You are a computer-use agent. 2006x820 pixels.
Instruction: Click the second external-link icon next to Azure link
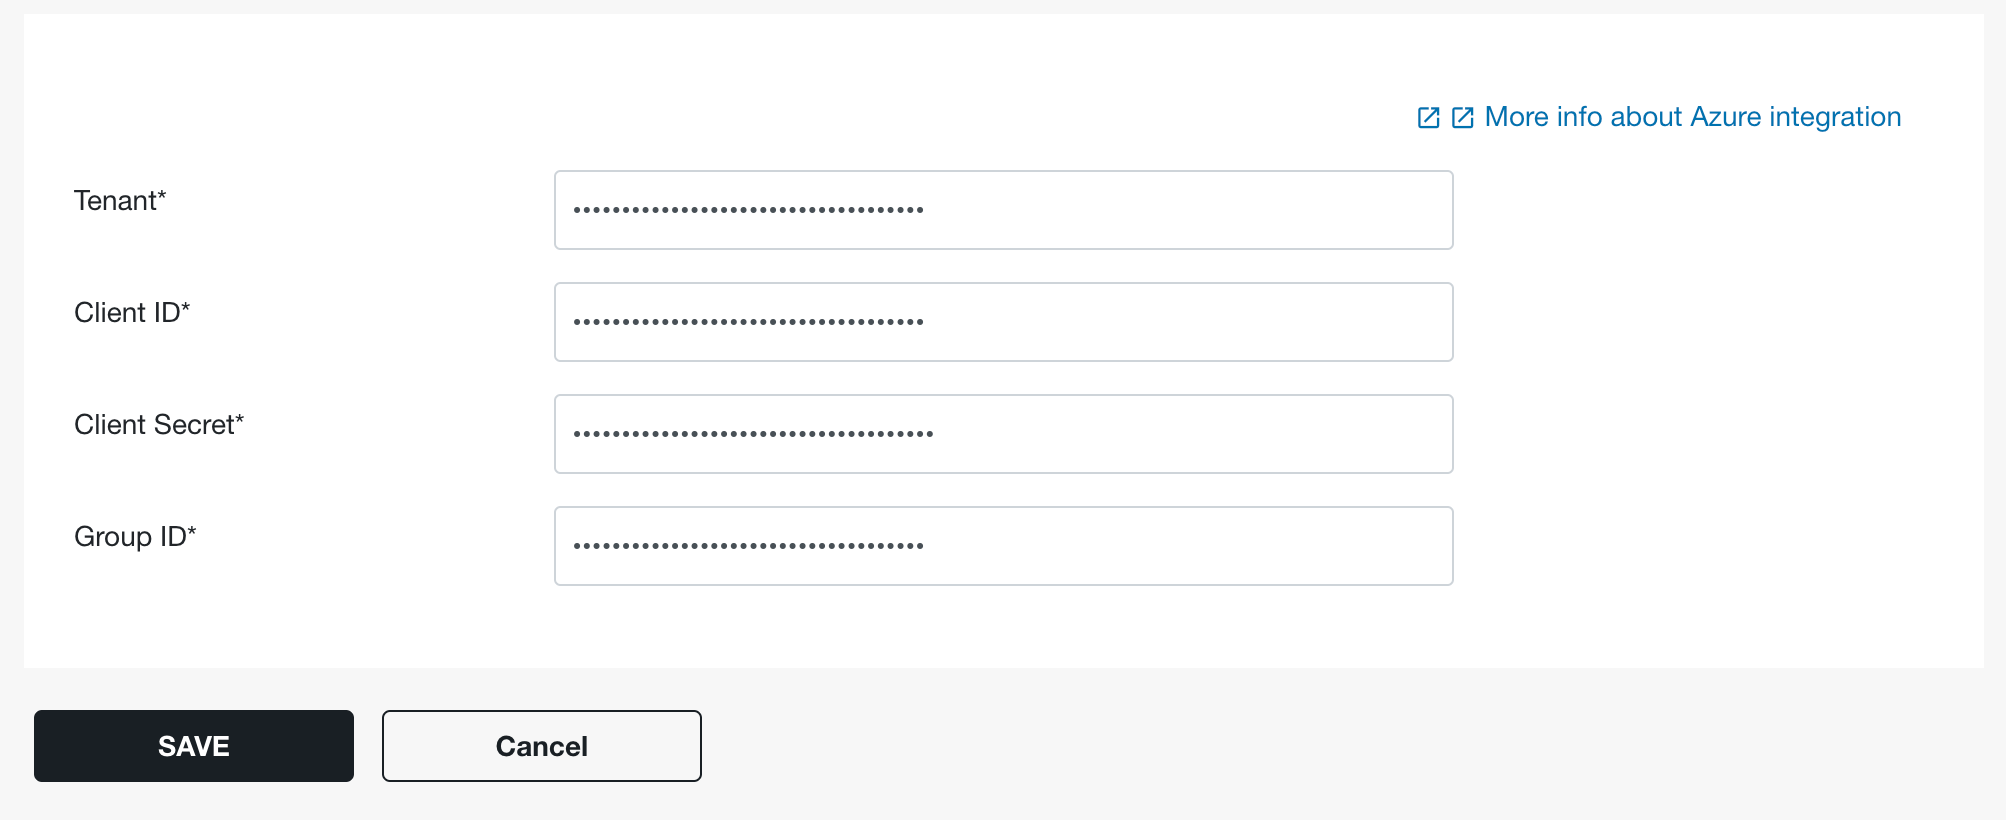1462,118
